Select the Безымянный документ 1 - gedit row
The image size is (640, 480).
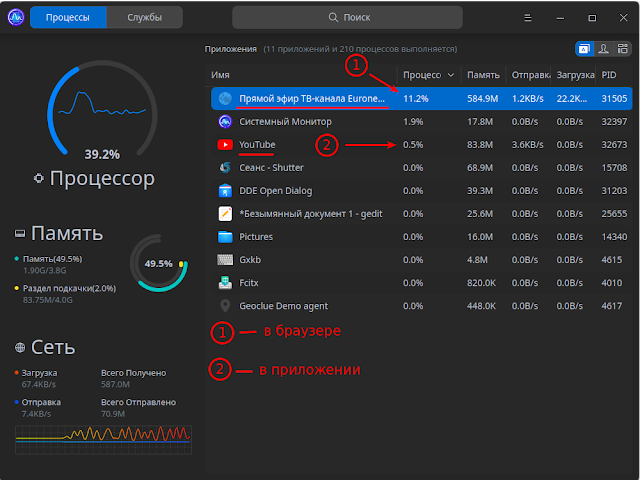[x=422, y=214]
